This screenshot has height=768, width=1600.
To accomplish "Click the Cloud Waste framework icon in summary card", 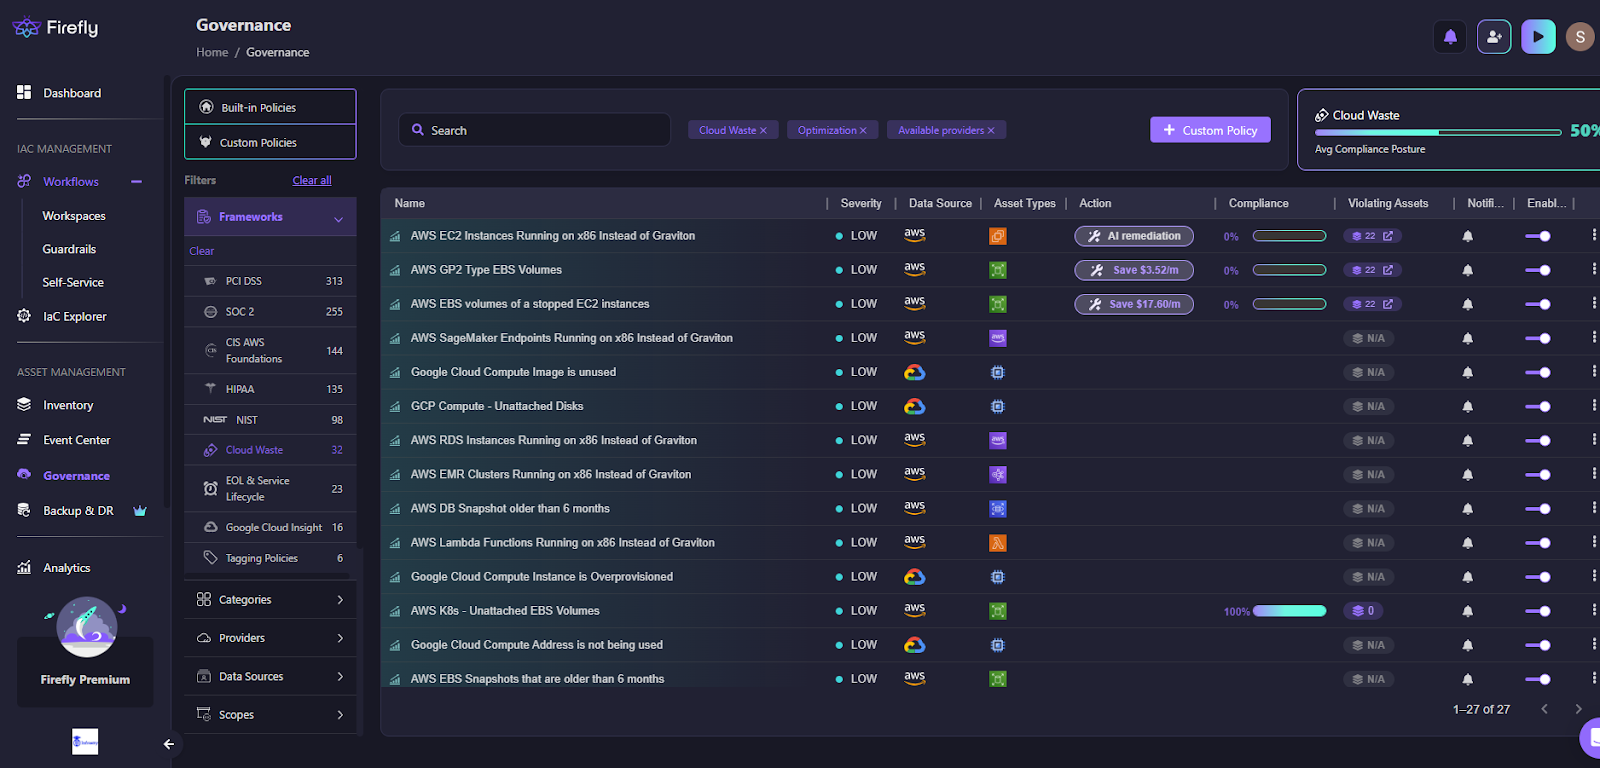I will tap(1321, 116).
